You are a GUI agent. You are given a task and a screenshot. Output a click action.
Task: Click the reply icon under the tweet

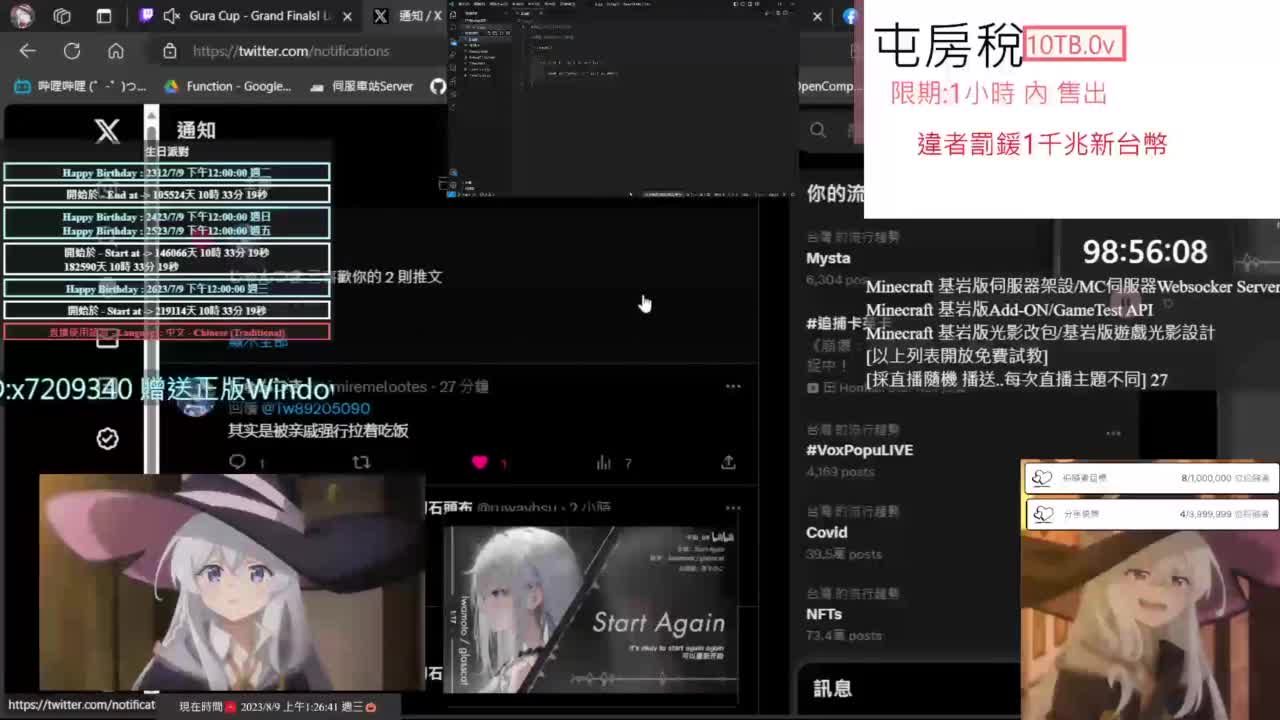238,462
